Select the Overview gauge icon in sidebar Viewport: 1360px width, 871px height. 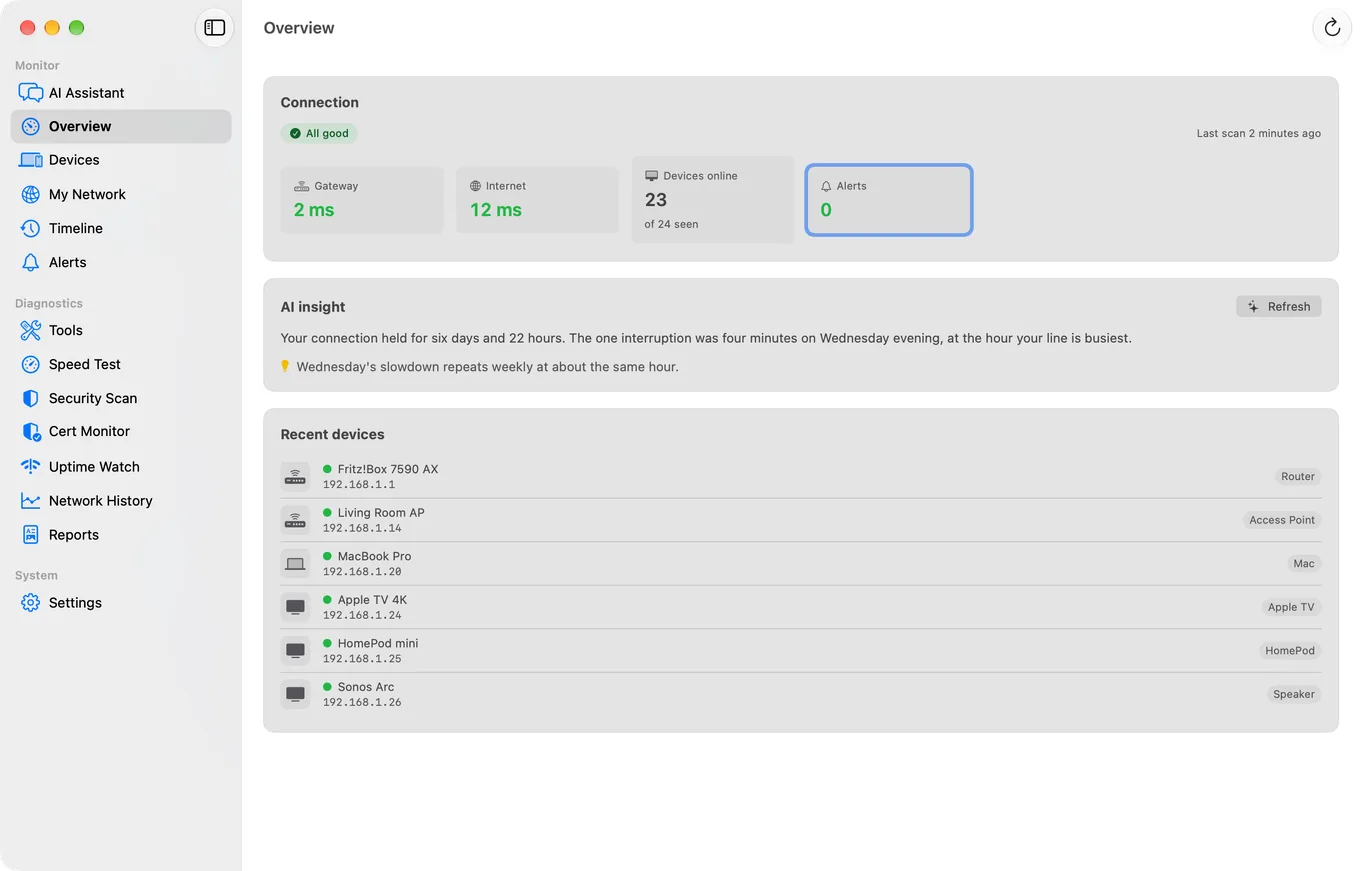[x=31, y=126]
